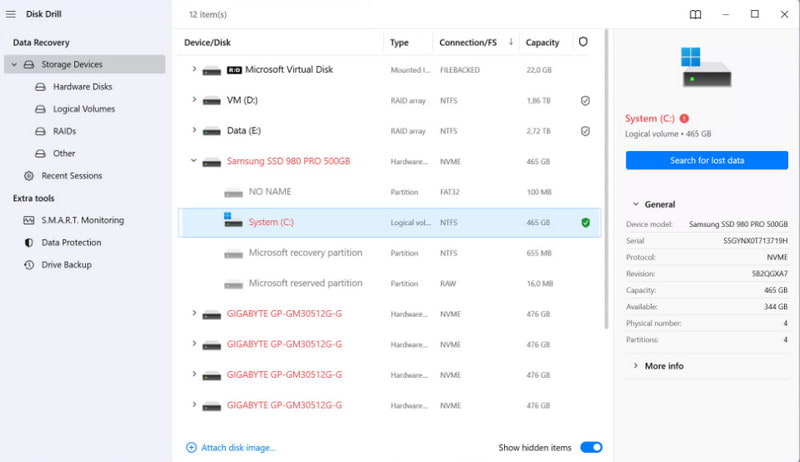Viewport: 800px width, 462px height.
Task: Click the sort arrow in Connection/FS header
Action: [511, 42]
